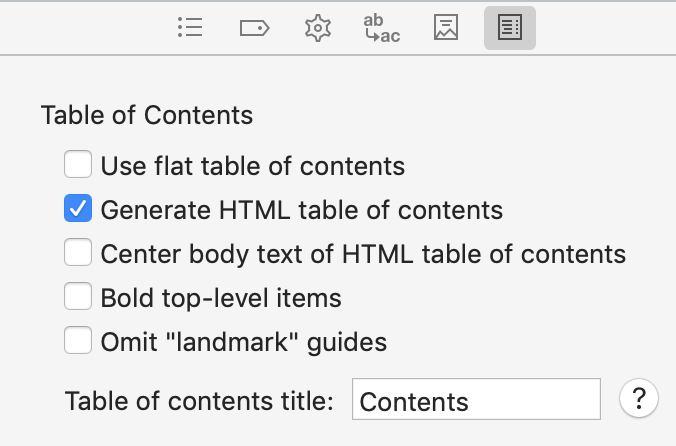Viewport: 676px width, 446px height.
Task: Click the "Generate HTML table of contents" label text
Action: [302, 210]
